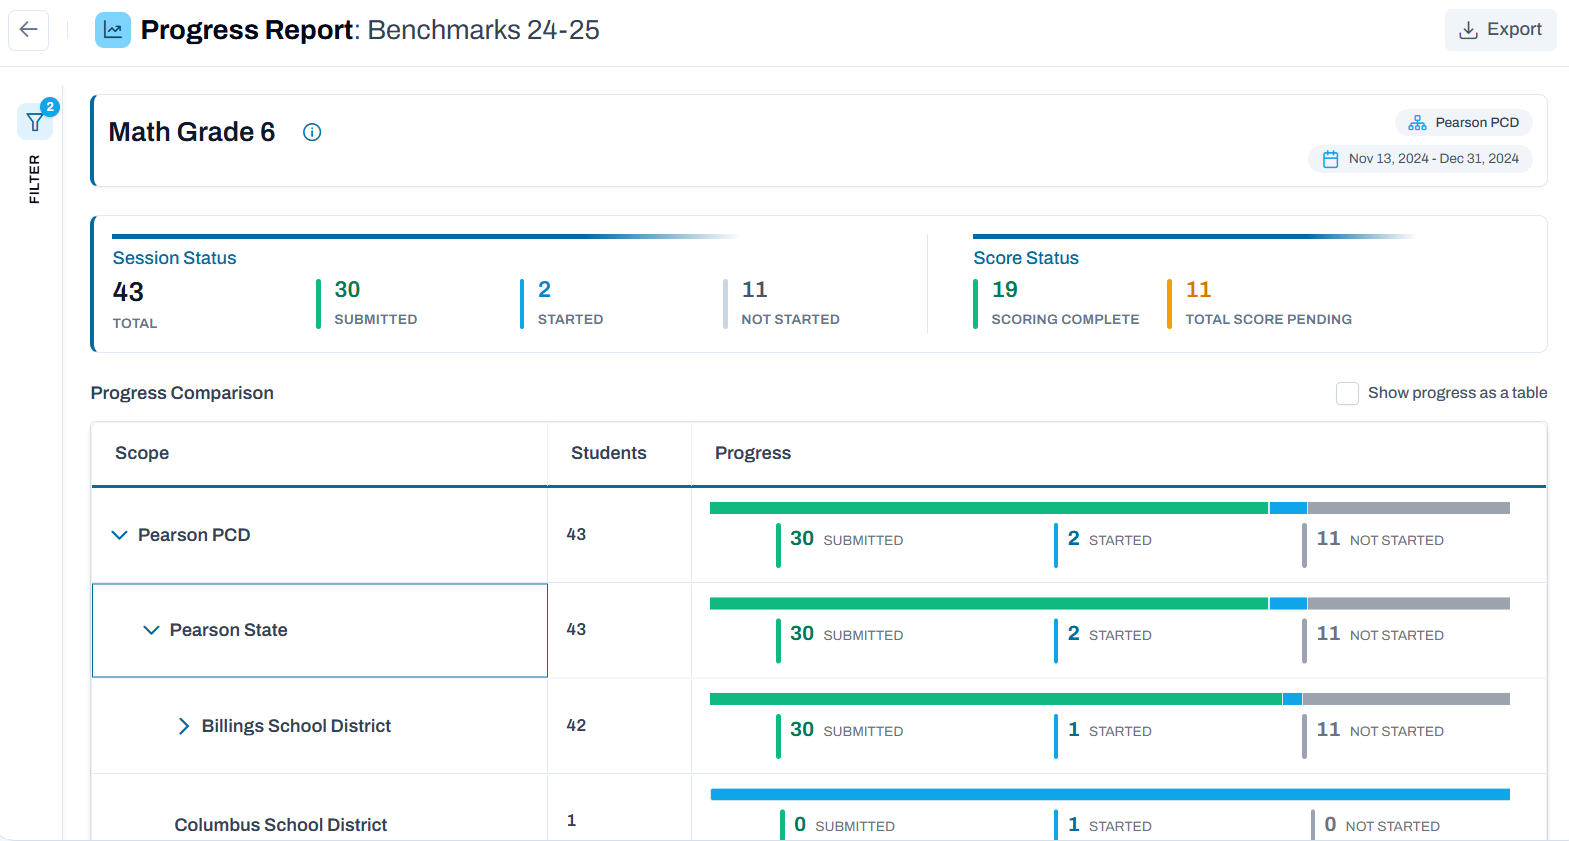Export the progress report
1569x841 pixels.
1500,30
